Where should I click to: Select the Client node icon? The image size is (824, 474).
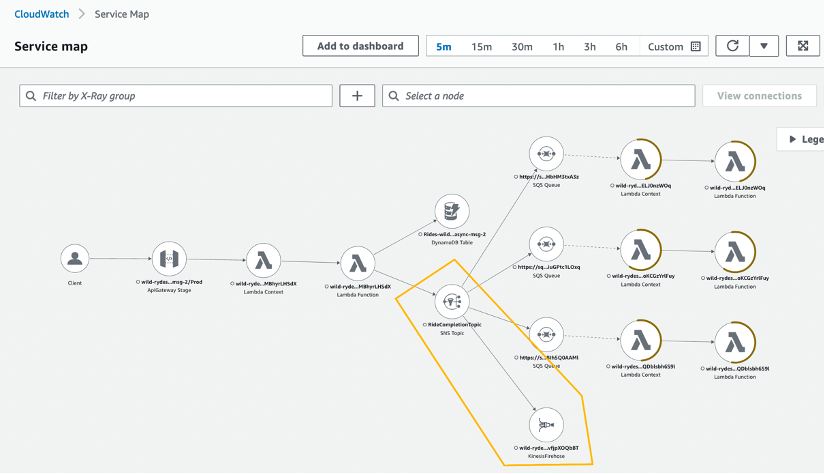coord(75,259)
